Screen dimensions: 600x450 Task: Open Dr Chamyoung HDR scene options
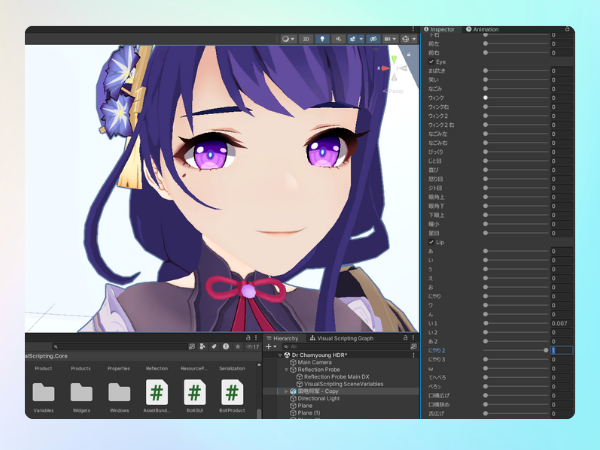[x=413, y=355]
